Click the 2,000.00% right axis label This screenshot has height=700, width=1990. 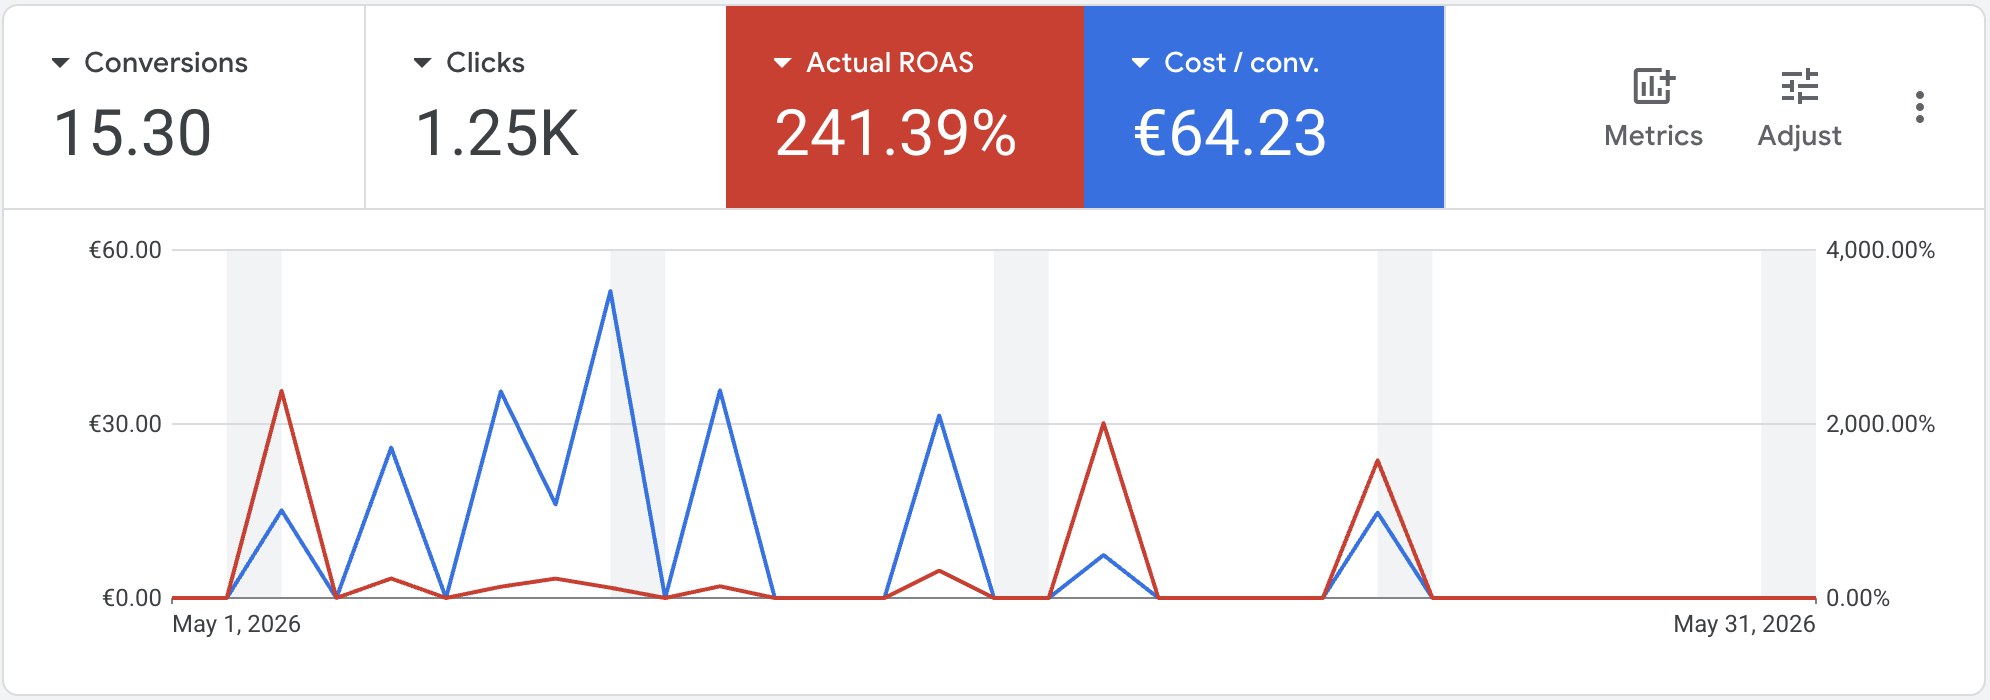[x=1880, y=424]
